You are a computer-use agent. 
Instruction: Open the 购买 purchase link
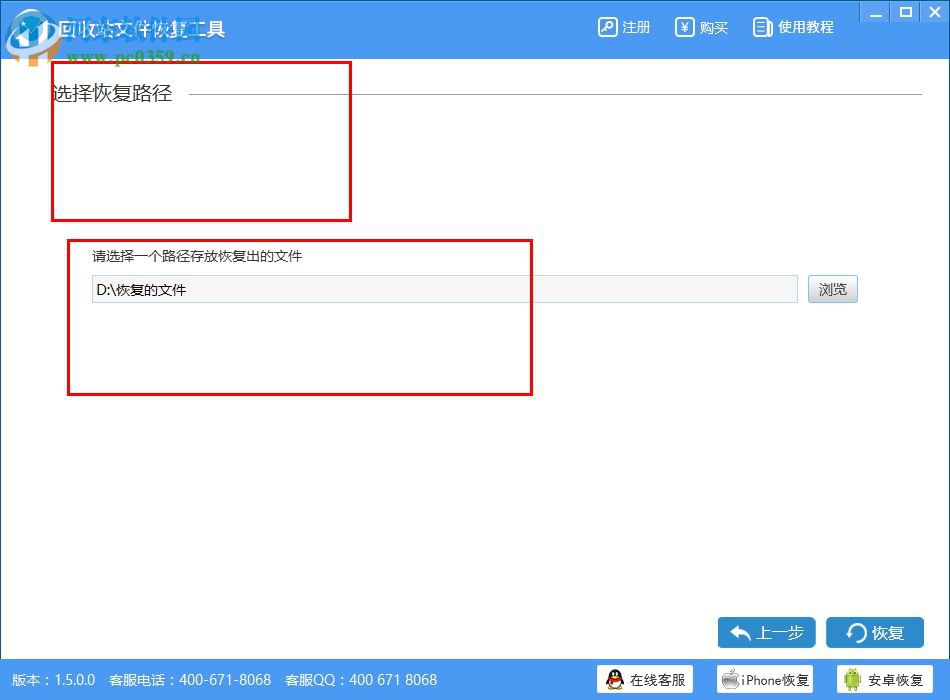pyautogui.click(x=702, y=27)
